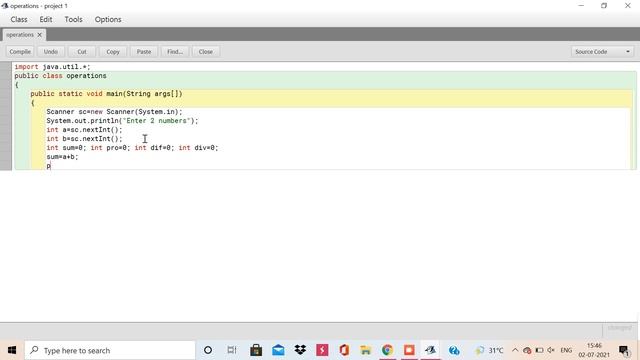Viewport: 640px width, 360px height.
Task: Open Task View from the taskbar
Action: pyautogui.click(x=232, y=350)
